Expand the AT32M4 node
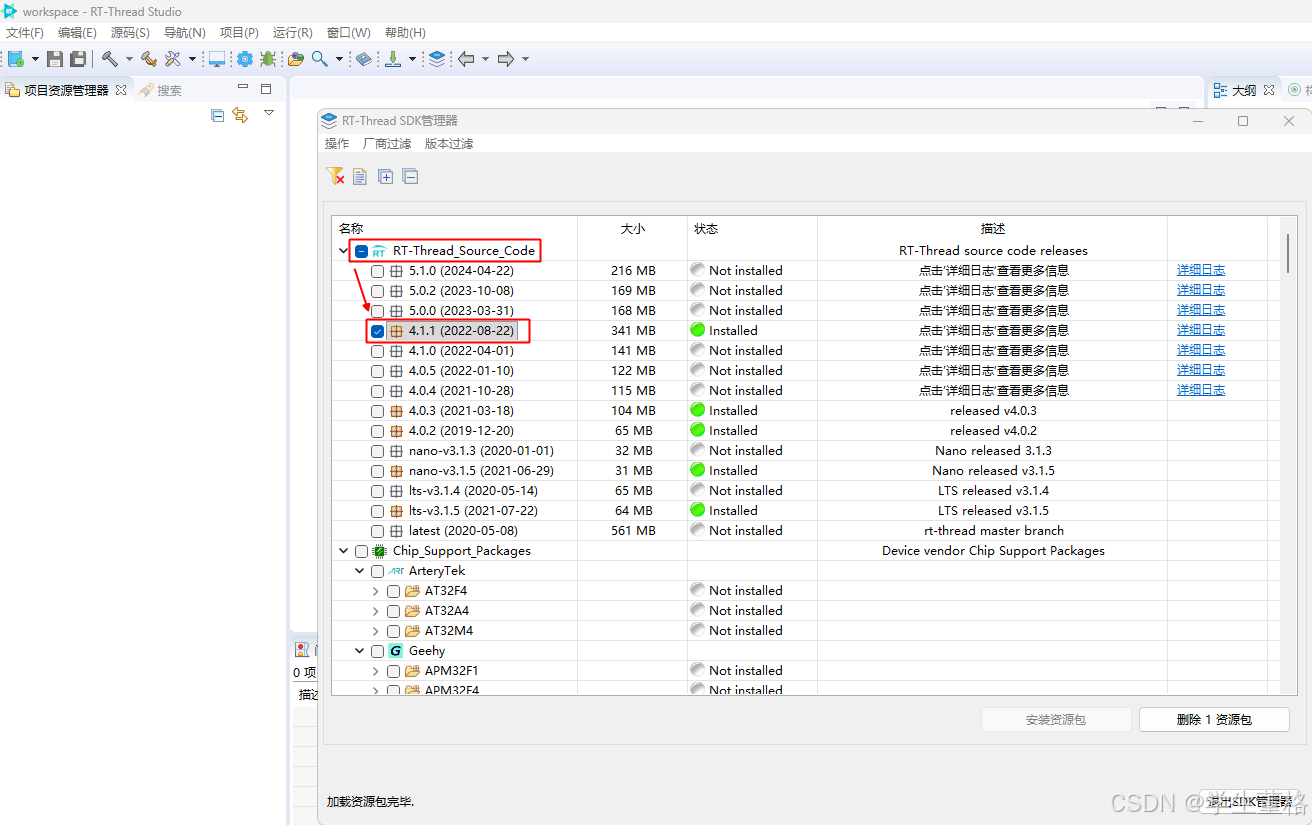Viewport: 1312px width, 825px height. click(376, 631)
